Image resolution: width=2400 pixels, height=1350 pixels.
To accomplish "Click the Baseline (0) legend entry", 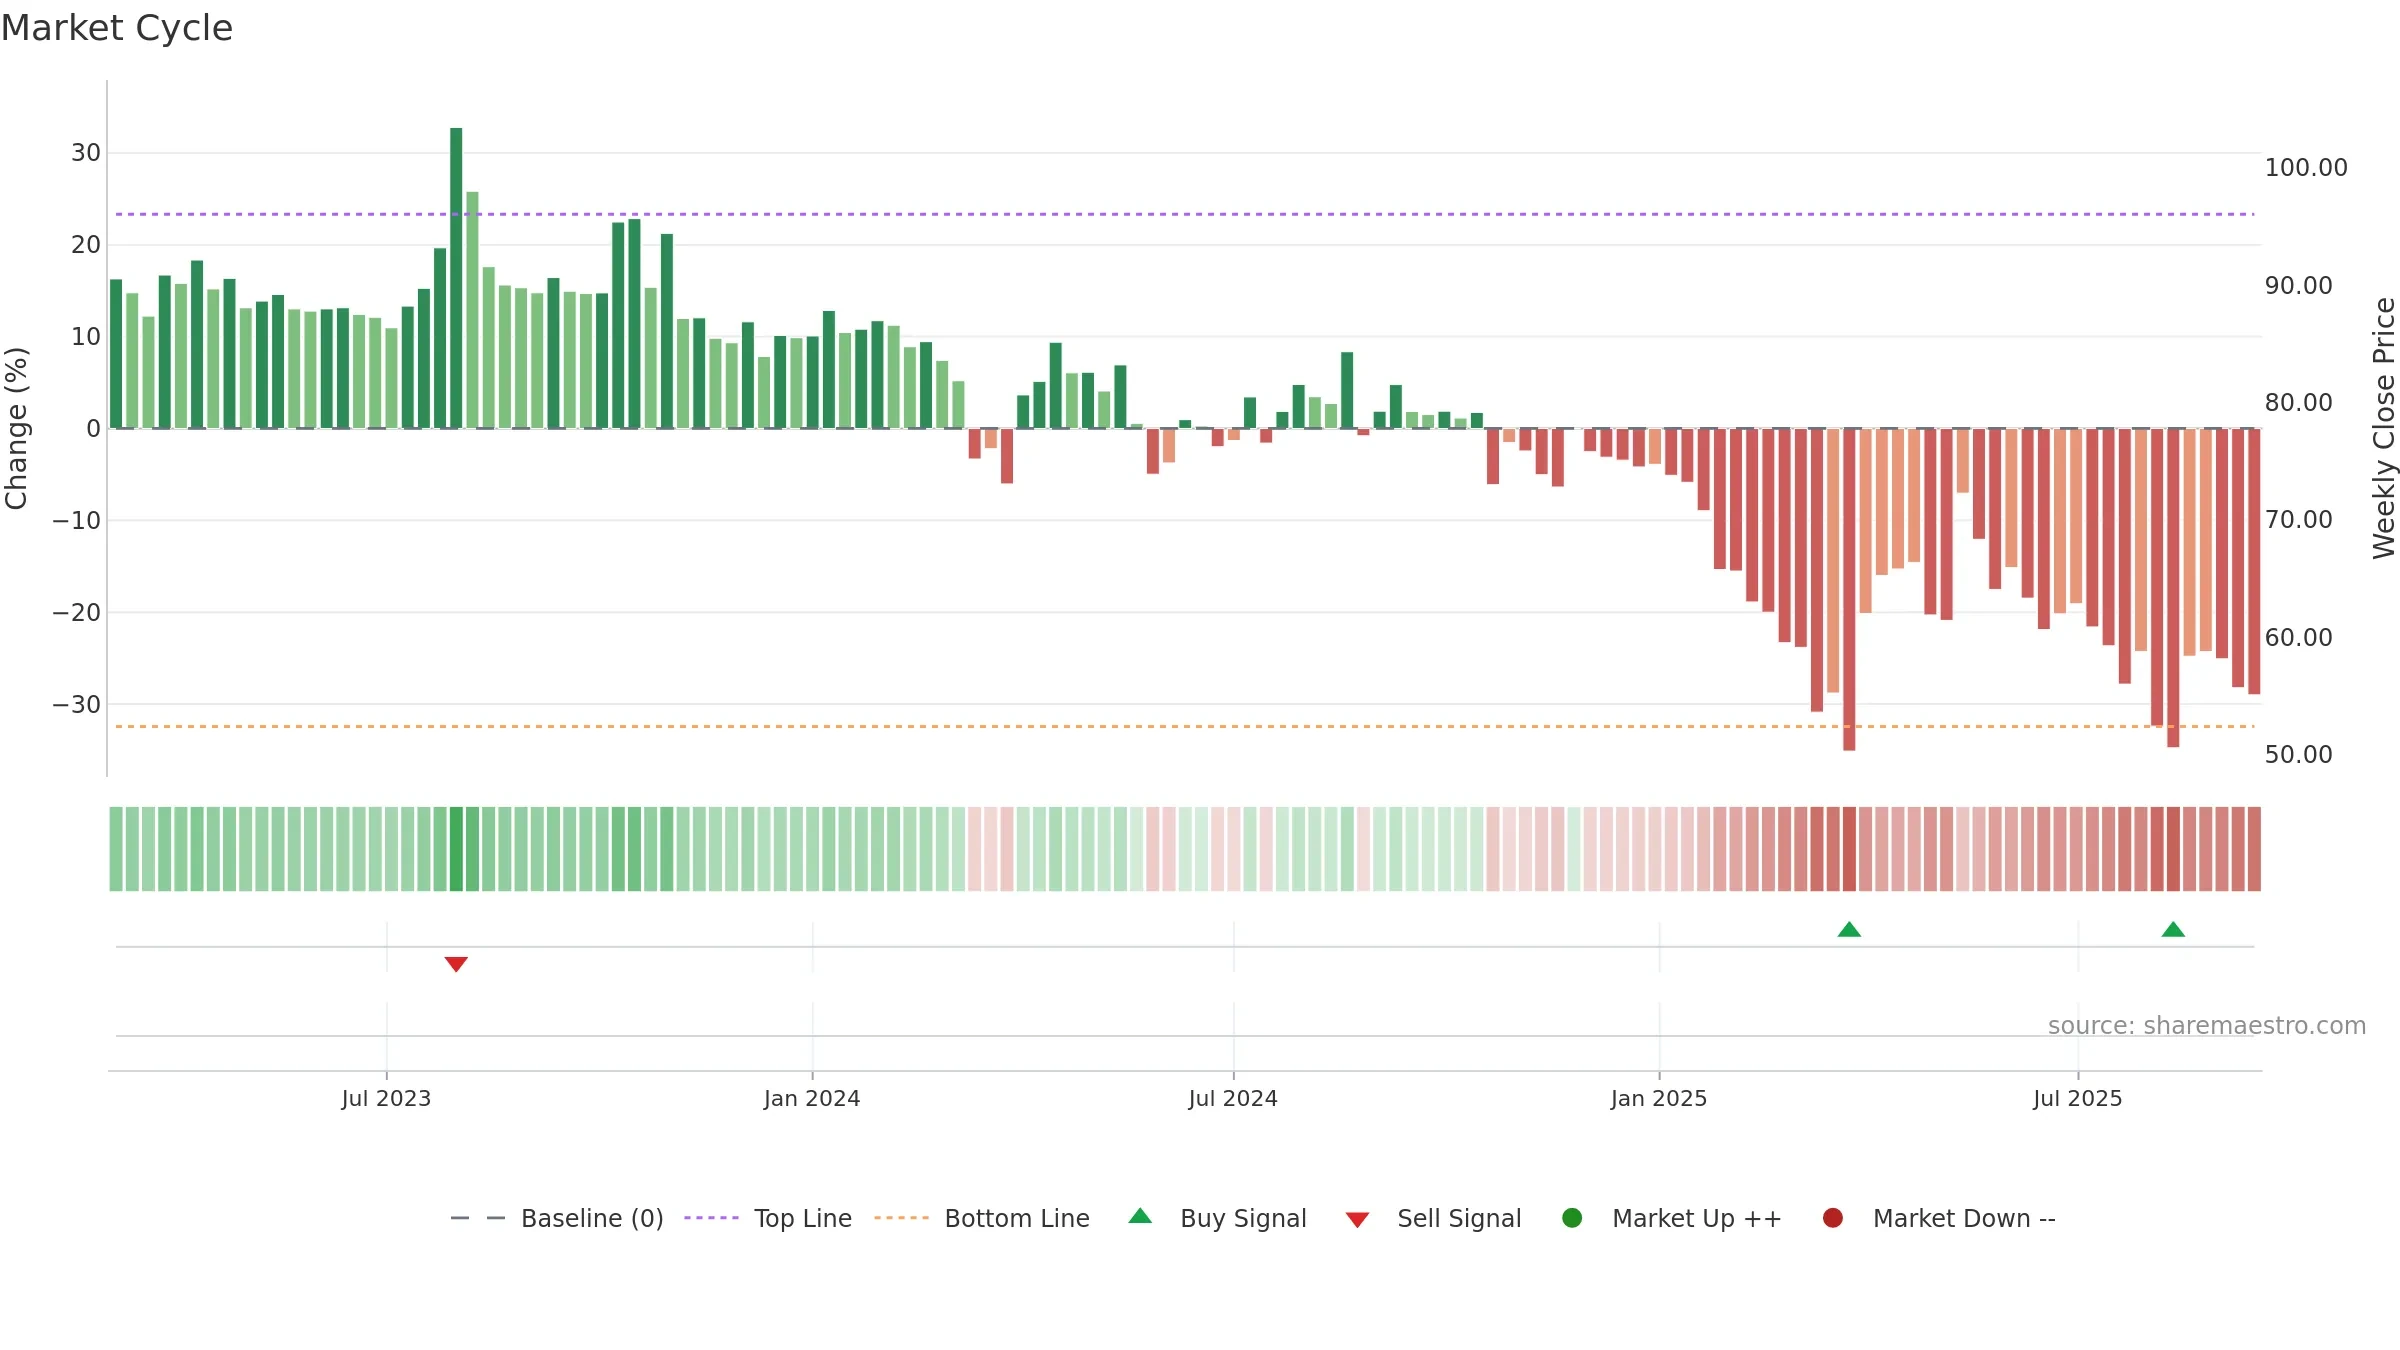I will (x=557, y=1218).
